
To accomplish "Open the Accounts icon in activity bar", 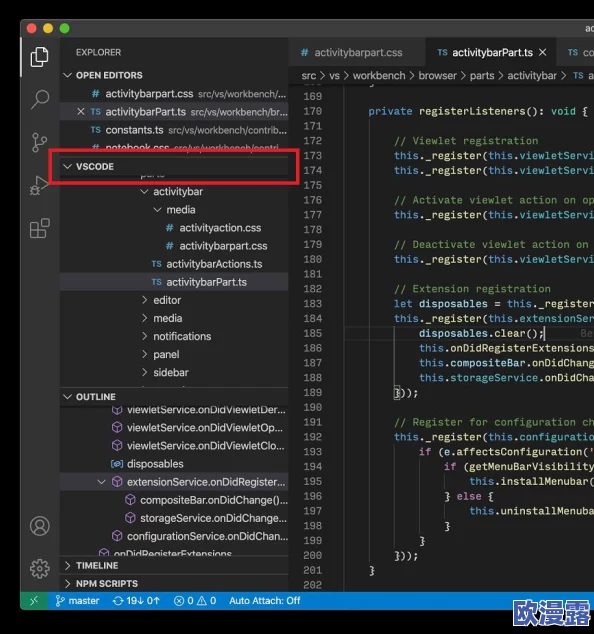I will coord(39,526).
